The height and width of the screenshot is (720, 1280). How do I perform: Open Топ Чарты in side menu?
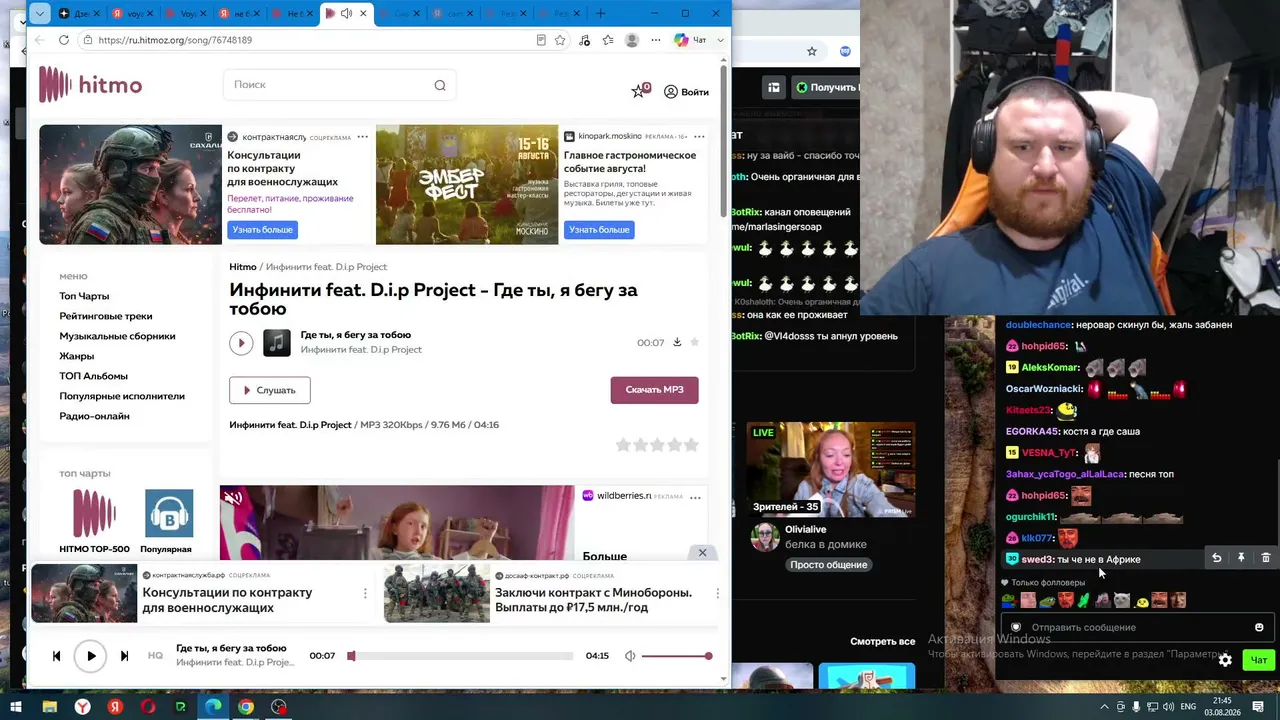[84, 296]
